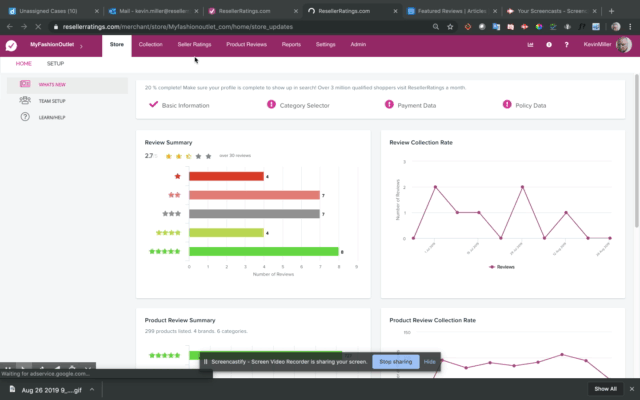Stop the browser page loading
Viewport: 640px width, 400px height.
coord(38,27)
